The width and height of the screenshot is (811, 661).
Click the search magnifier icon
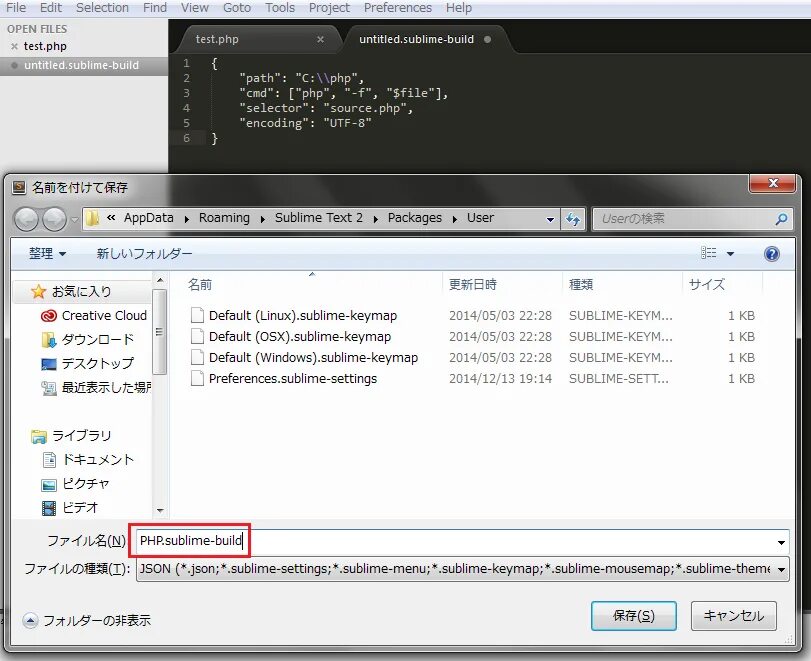point(781,219)
